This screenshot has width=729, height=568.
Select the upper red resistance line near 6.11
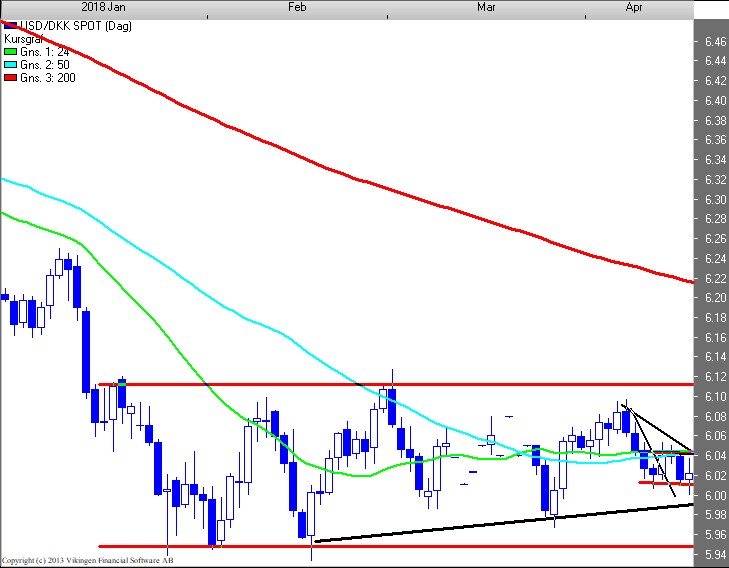(x=396, y=384)
